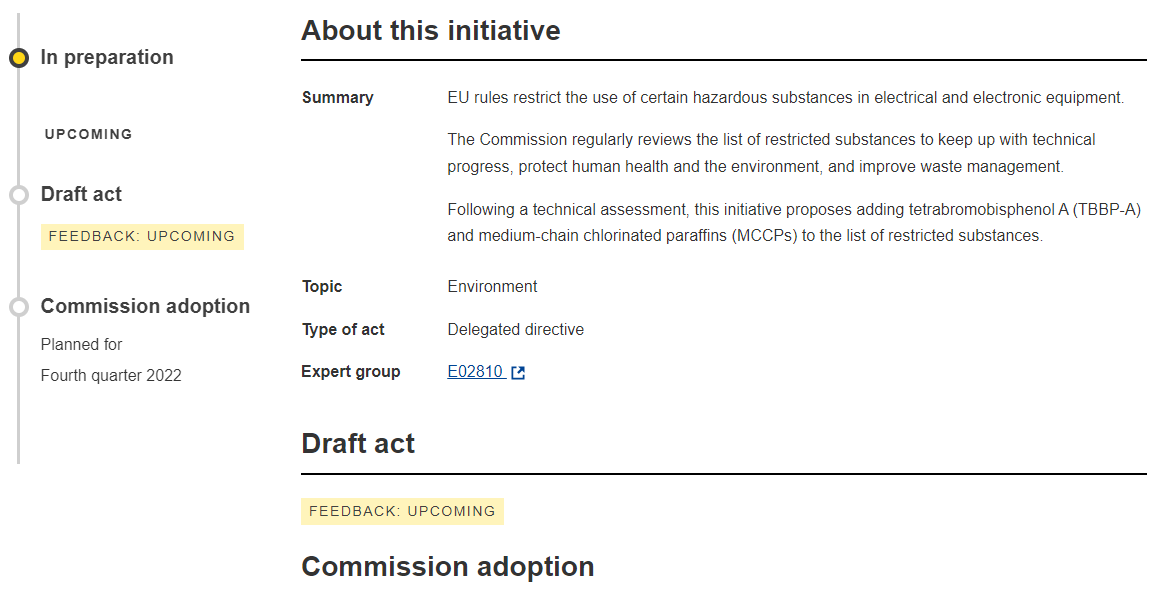Click the Commission adoption timeline circle
The height and width of the screenshot is (589, 1160).
(18, 307)
